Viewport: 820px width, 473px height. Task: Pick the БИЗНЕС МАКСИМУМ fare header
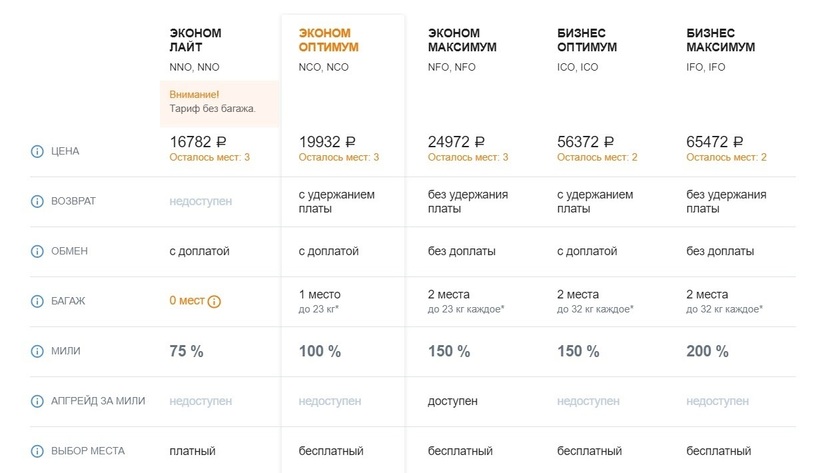[x=721, y=40]
